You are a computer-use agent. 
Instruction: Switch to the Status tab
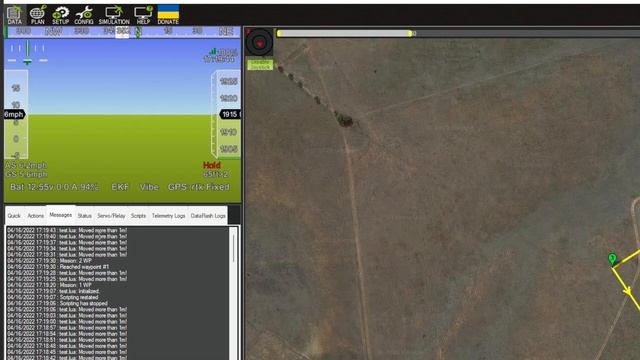click(x=84, y=216)
